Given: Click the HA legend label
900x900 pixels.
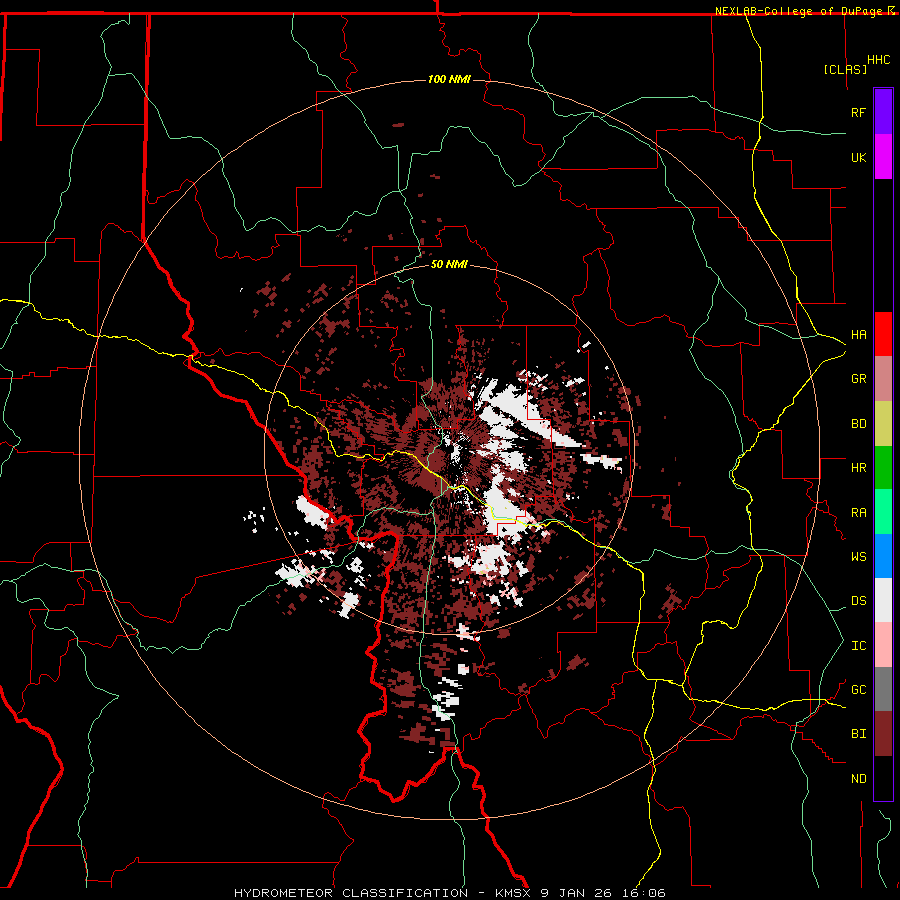Looking at the screenshot, I should [858, 335].
